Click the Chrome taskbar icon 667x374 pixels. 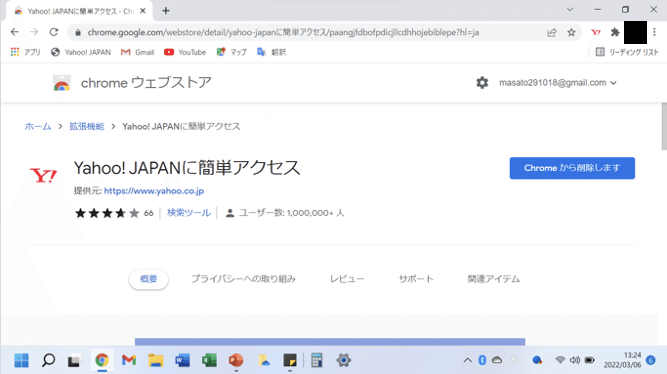tap(102, 360)
